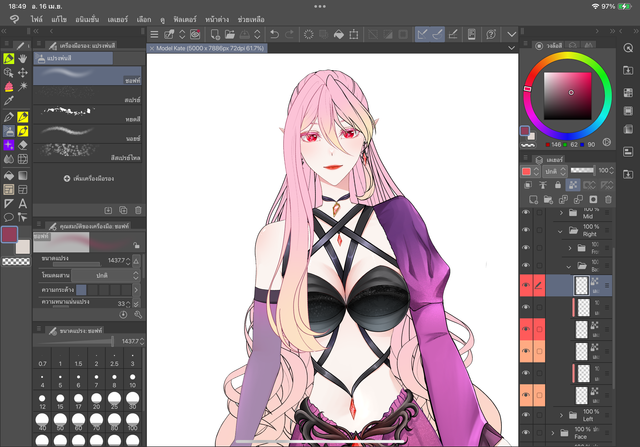Click the Fill bucket command bar icon
Viewport: 640px width, 447px height.
(339, 34)
